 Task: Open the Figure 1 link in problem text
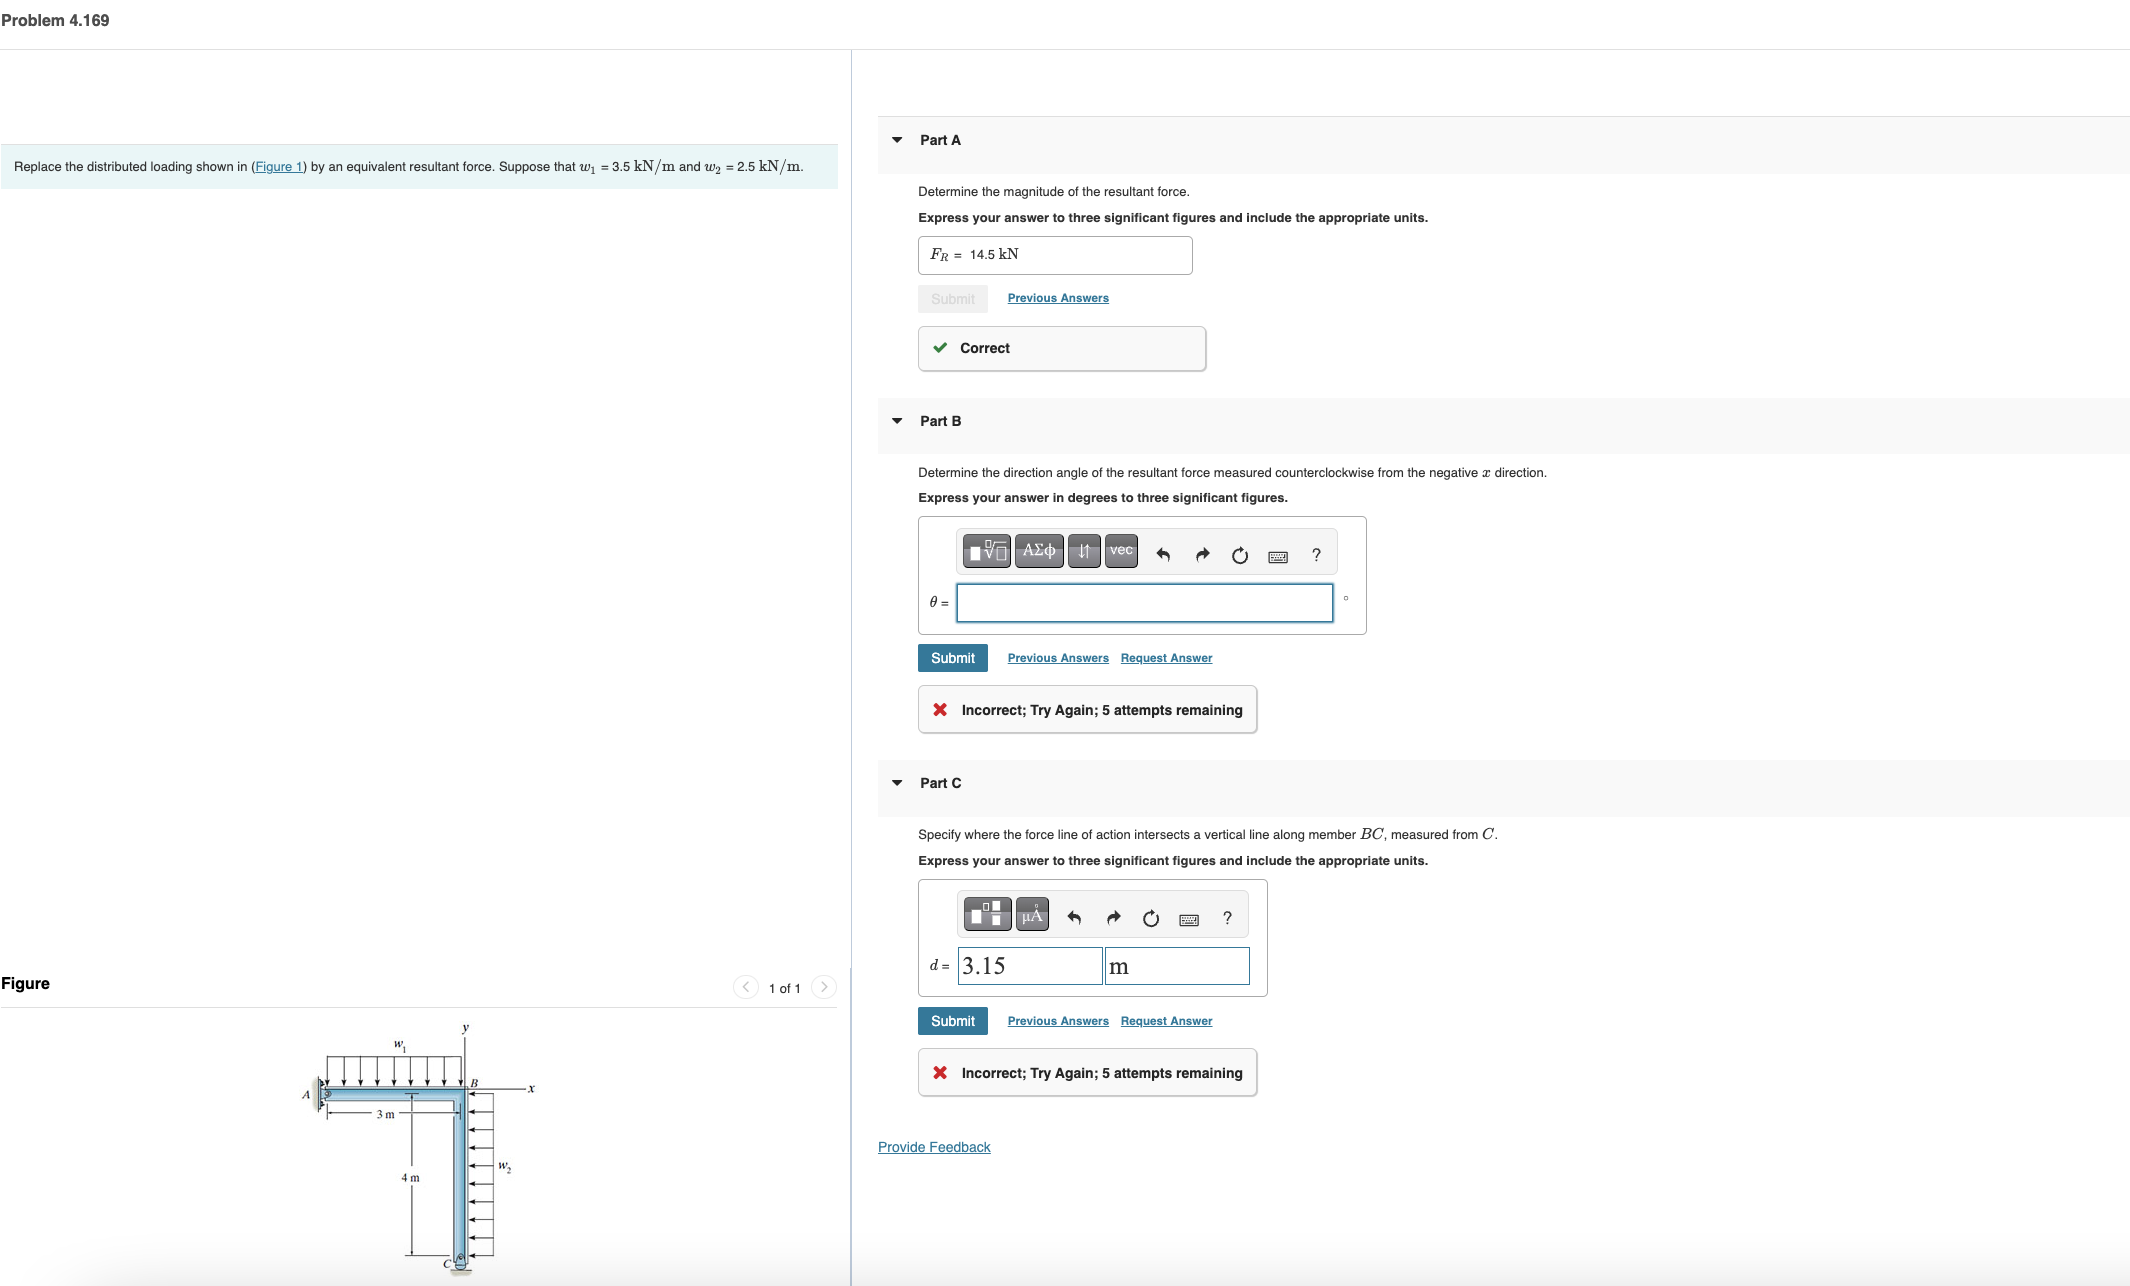[278, 167]
